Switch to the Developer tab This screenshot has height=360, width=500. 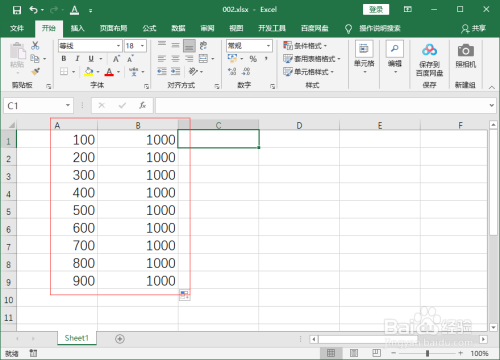[x=272, y=28]
